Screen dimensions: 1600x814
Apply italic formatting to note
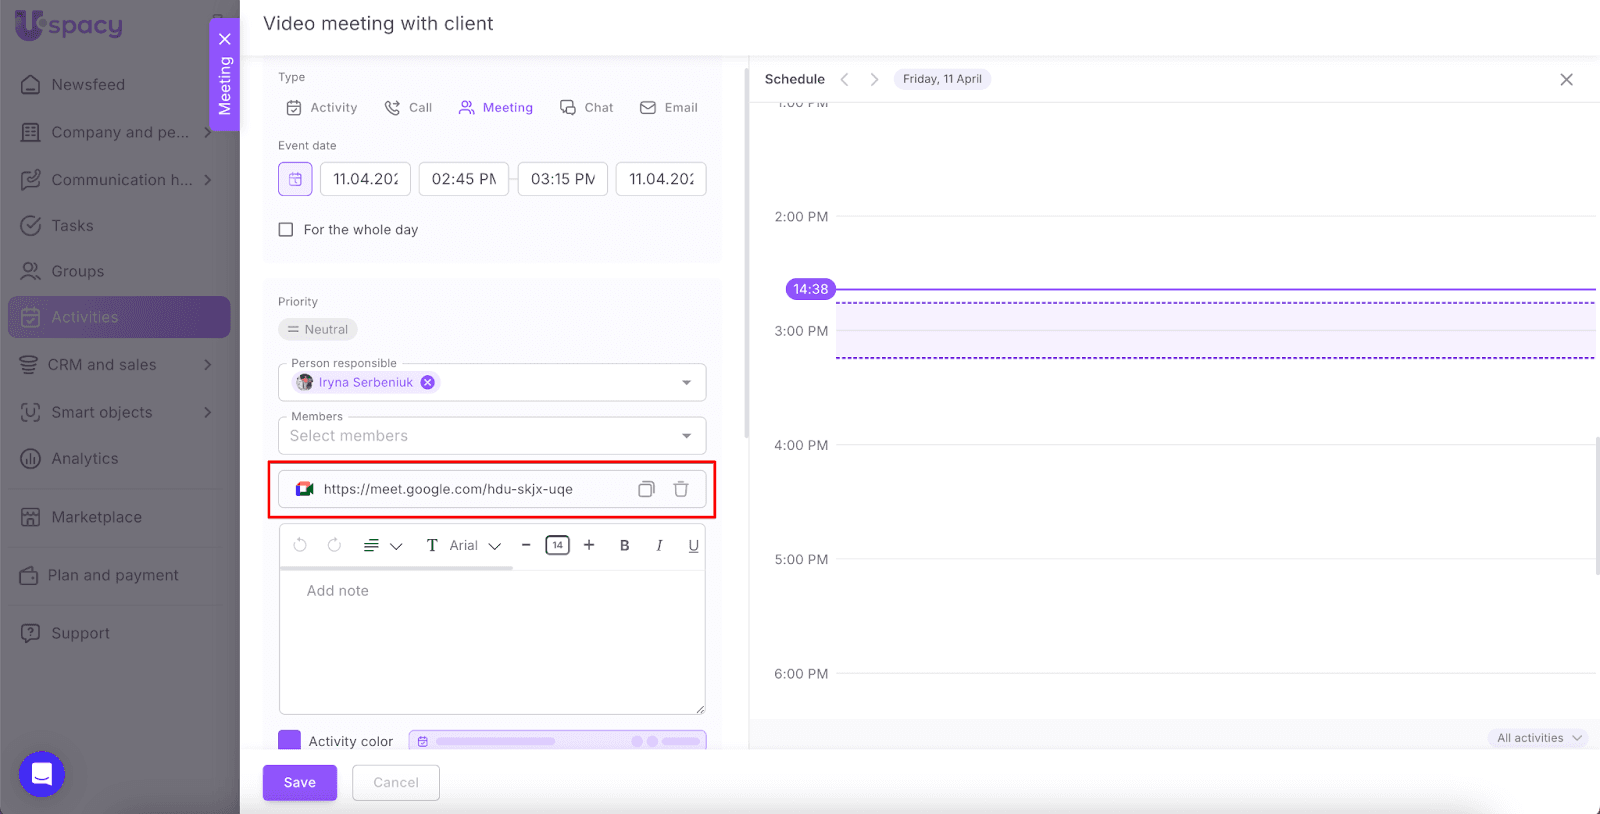(x=659, y=545)
